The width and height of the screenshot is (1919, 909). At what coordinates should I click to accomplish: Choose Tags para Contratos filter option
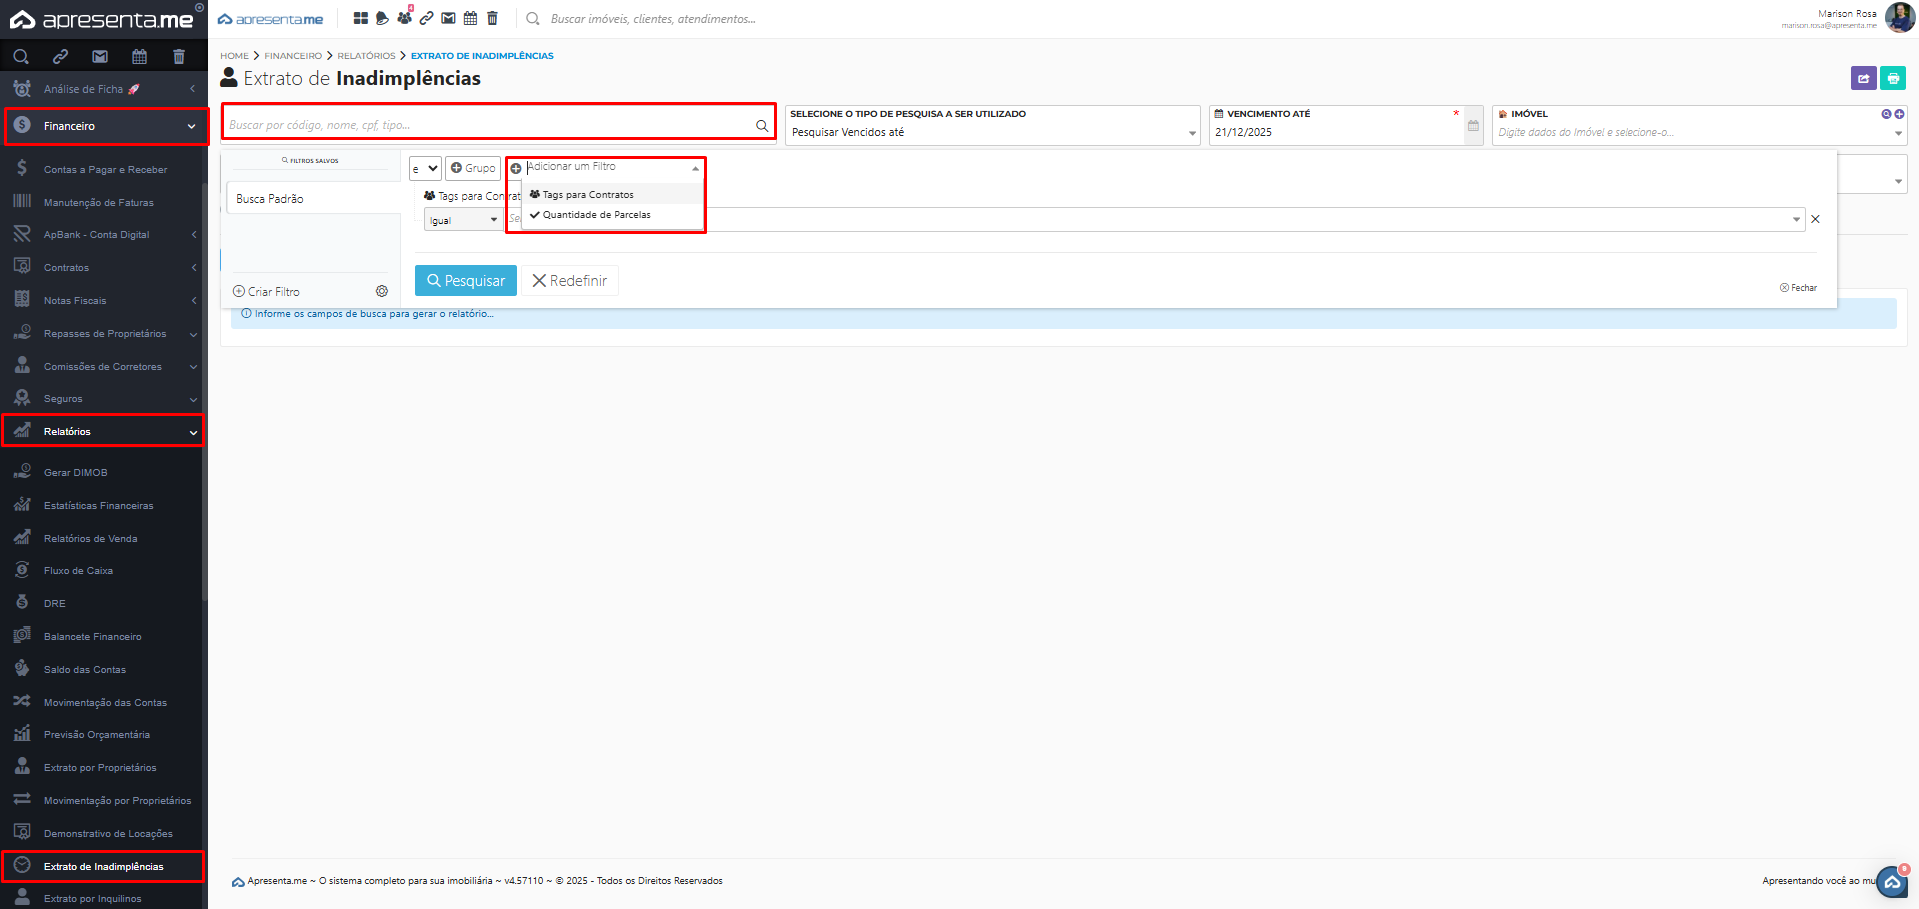pyautogui.click(x=588, y=195)
